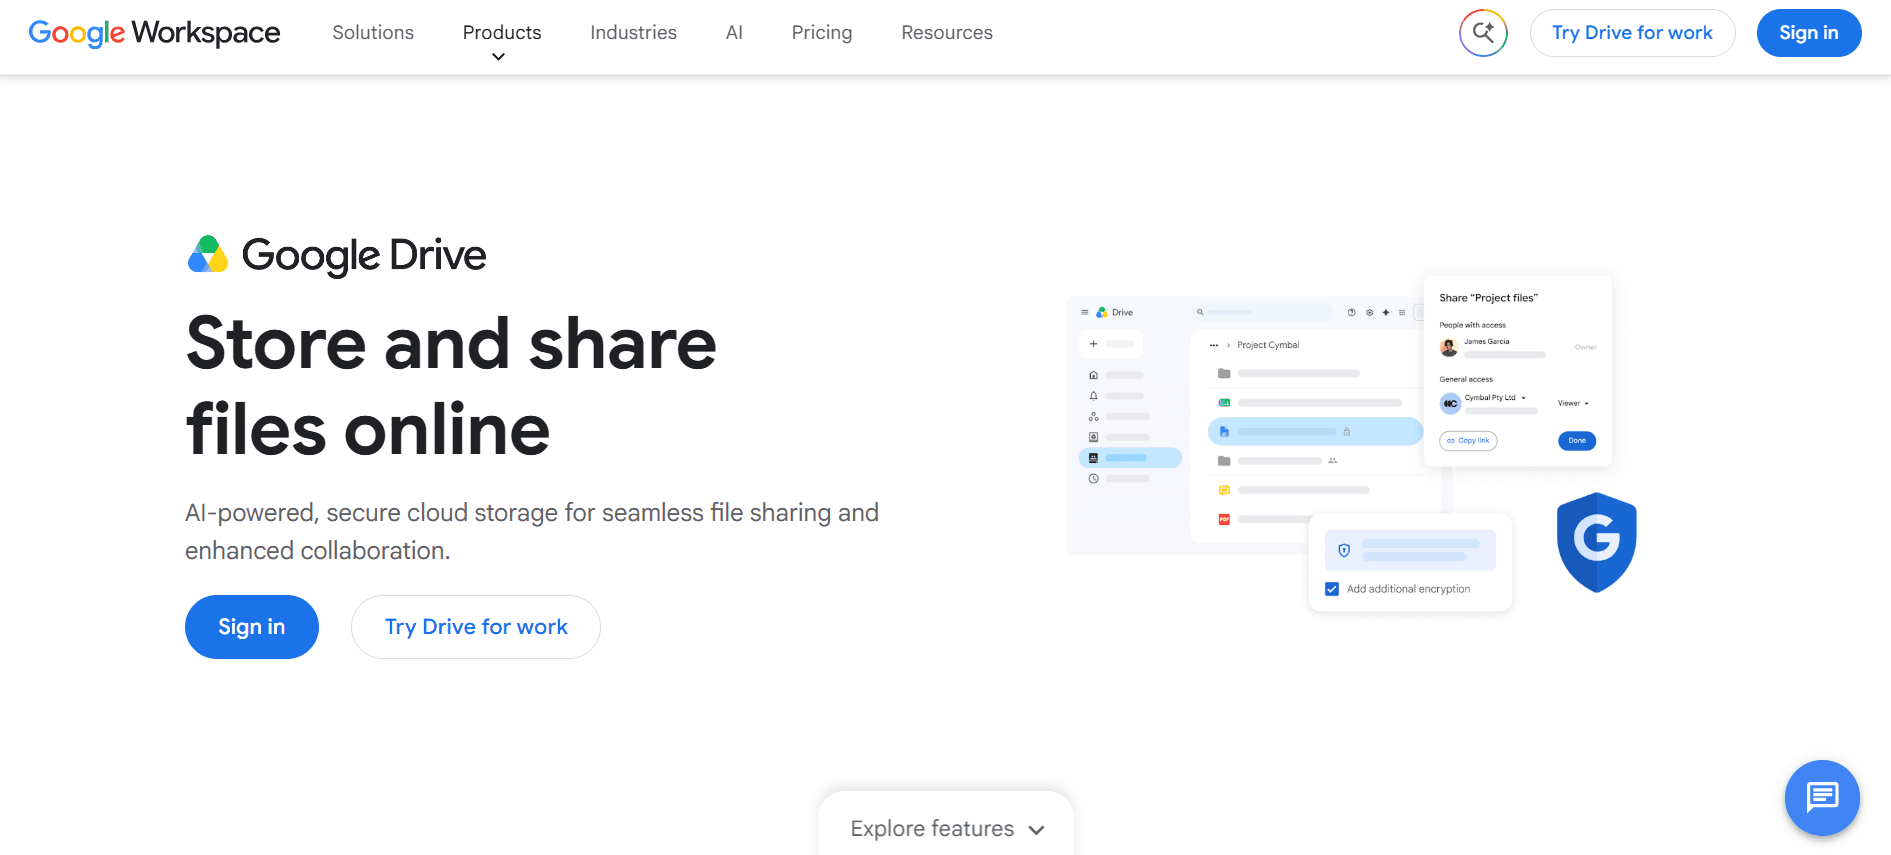Viewport: 1891px width, 855px height.
Task: Click red PDF file icon in illustration
Action: tap(1224, 519)
